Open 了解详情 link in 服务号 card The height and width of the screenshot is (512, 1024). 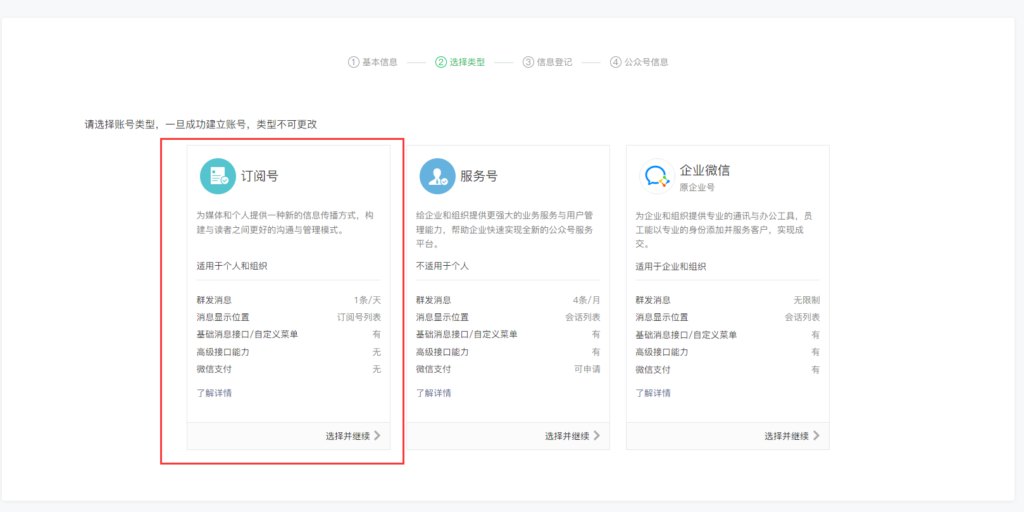pos(434,393)
